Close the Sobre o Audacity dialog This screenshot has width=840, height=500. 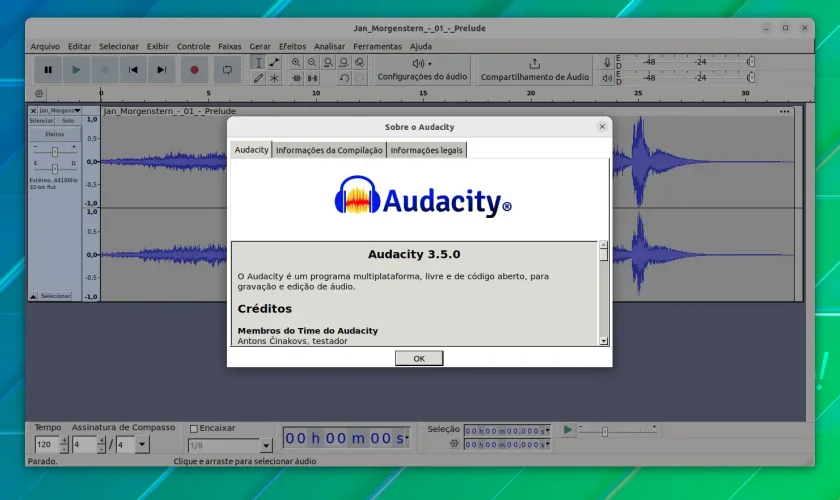[602, 126]
